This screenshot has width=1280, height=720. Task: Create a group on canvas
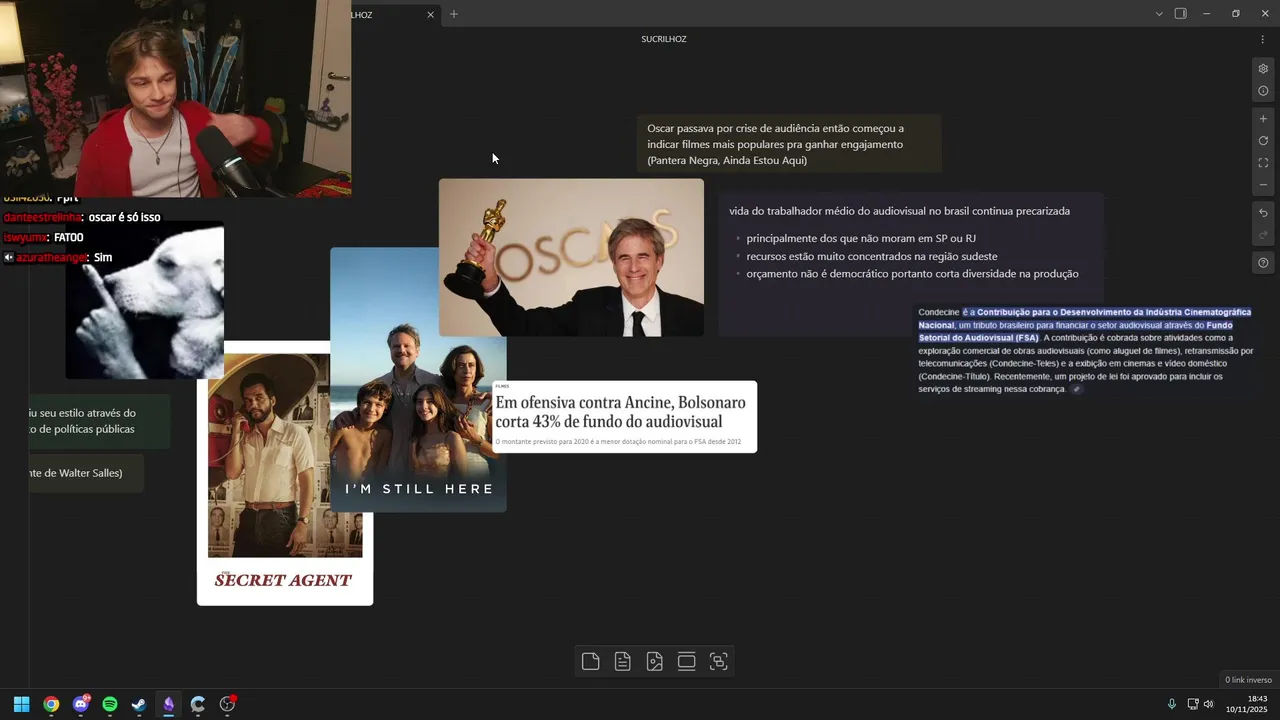(718, 661)
